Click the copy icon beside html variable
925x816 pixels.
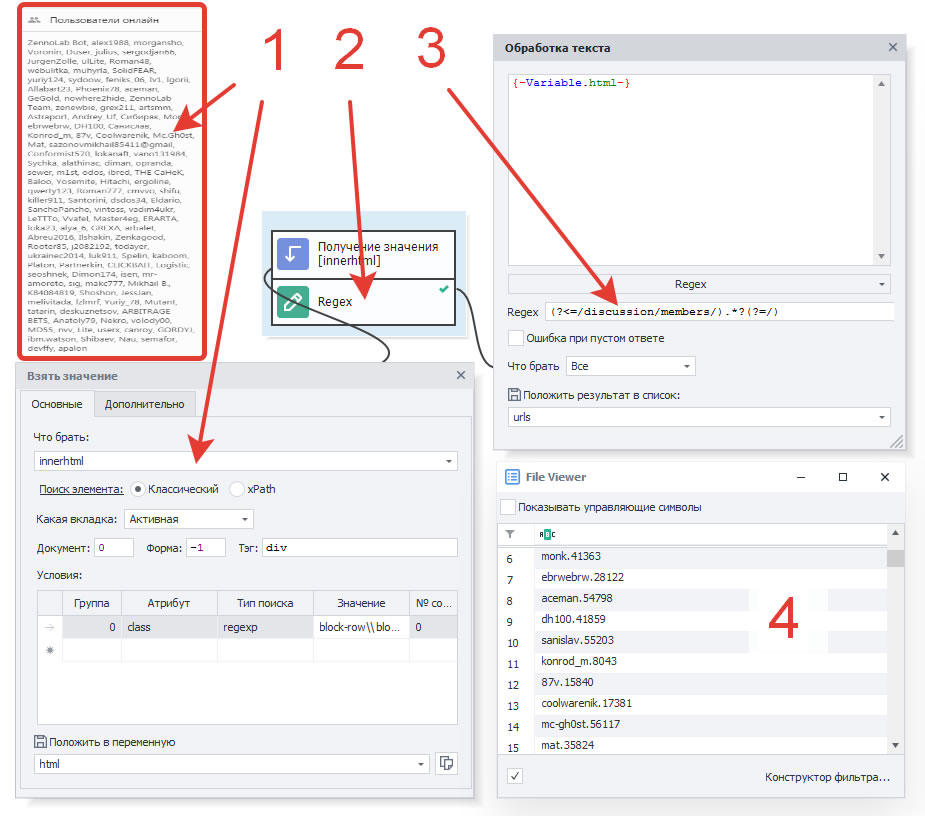point(447,764)
